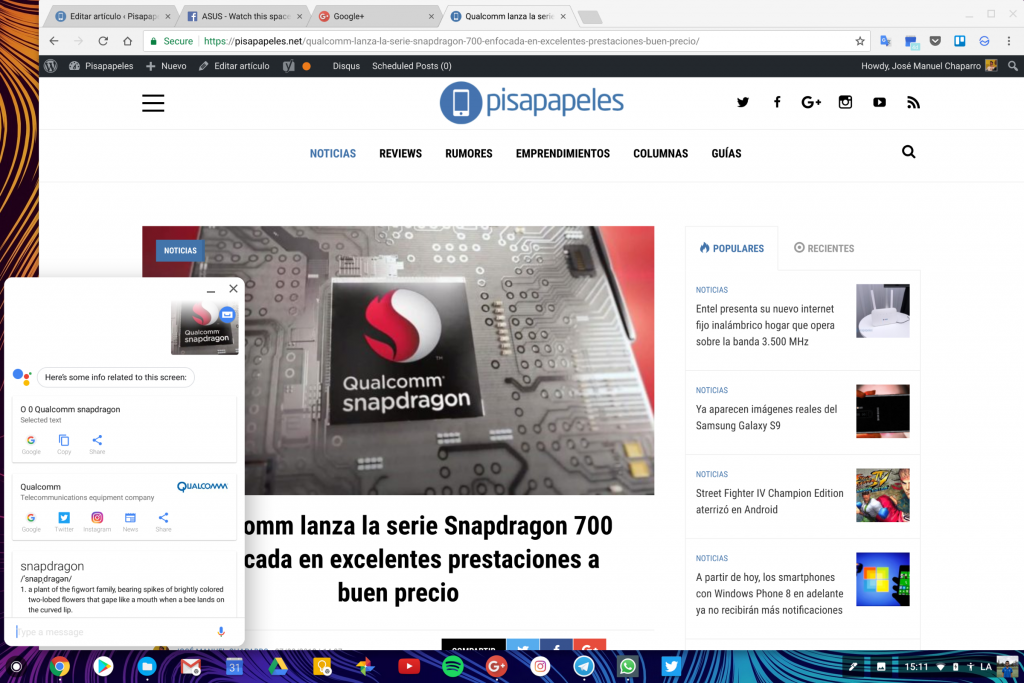
Task: Open Spotify from the shelf
Action: tap(453, 666)
